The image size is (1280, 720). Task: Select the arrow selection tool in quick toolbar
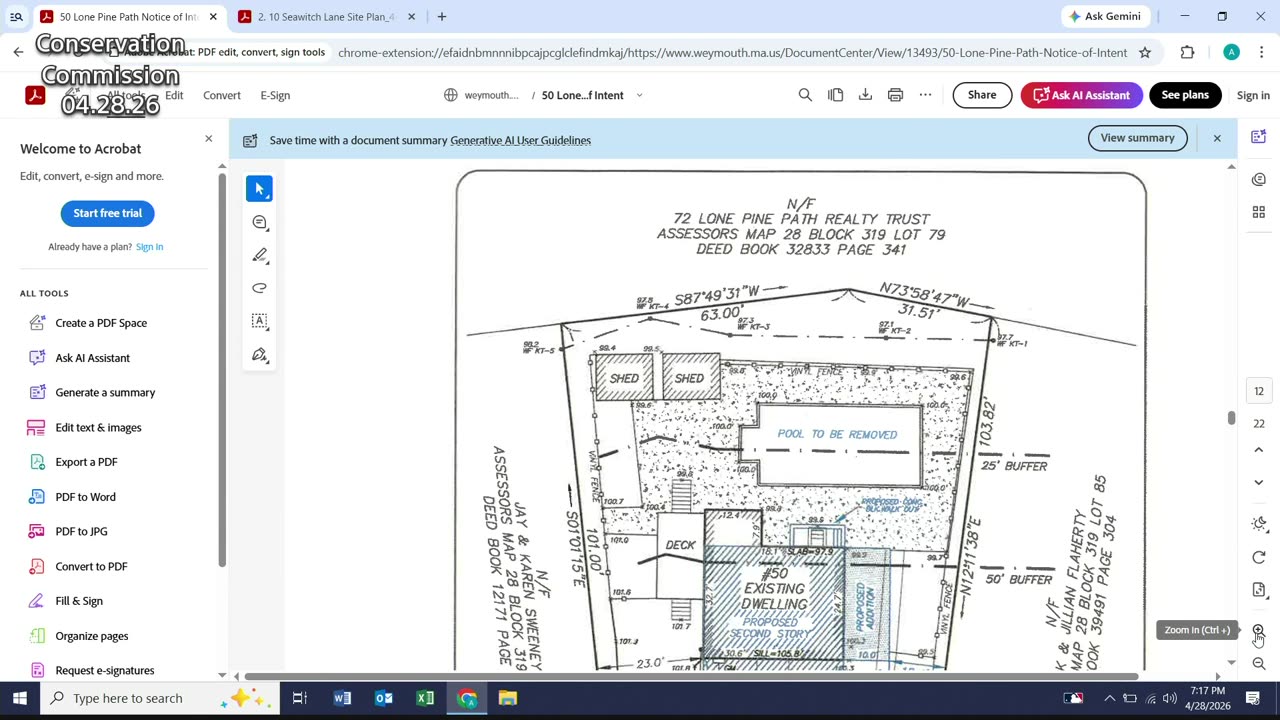coord(259,189)
